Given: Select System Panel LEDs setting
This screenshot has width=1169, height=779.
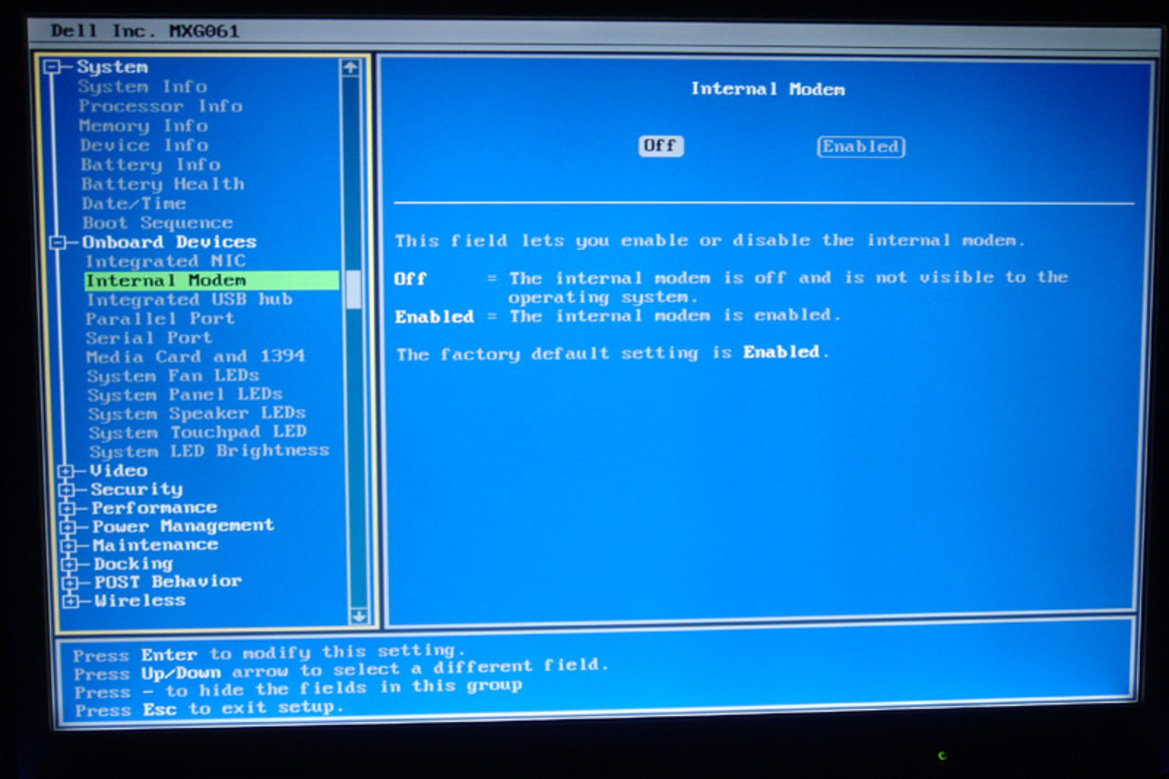Looking at the screenshot, I should (185, 394).
